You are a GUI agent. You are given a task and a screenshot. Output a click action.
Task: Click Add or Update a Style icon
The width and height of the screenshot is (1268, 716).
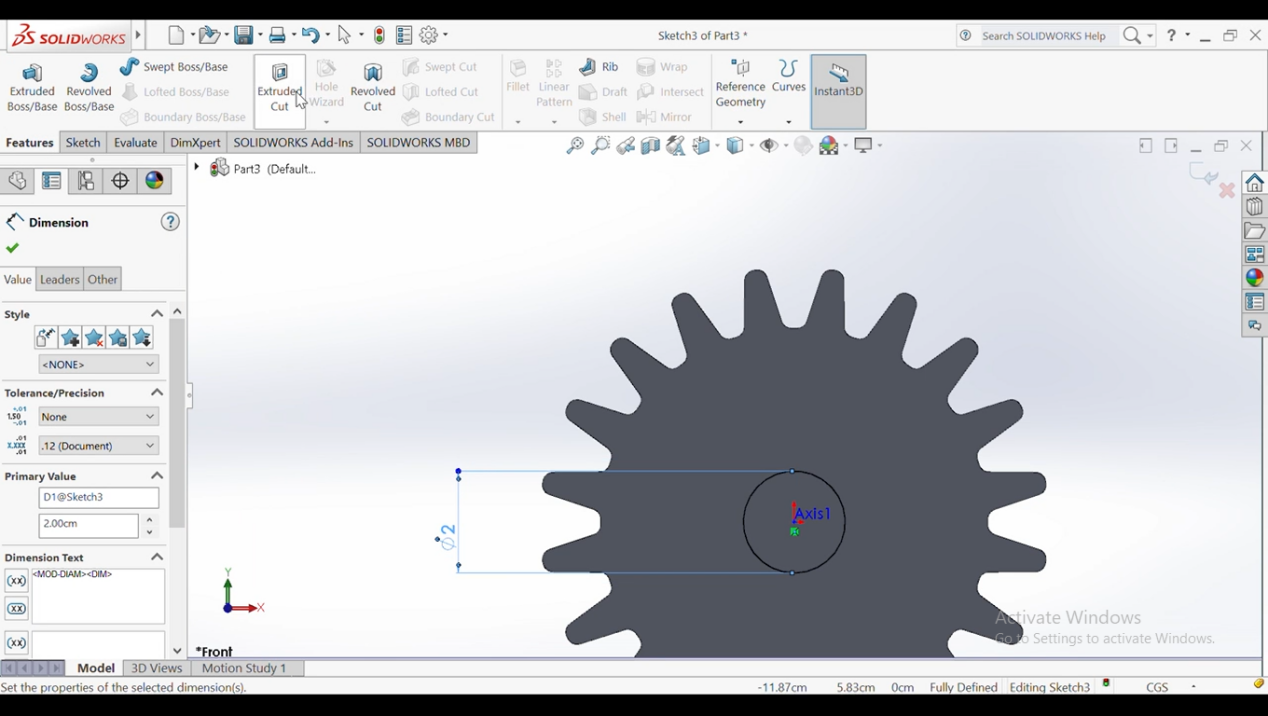(x=70, y=338)
